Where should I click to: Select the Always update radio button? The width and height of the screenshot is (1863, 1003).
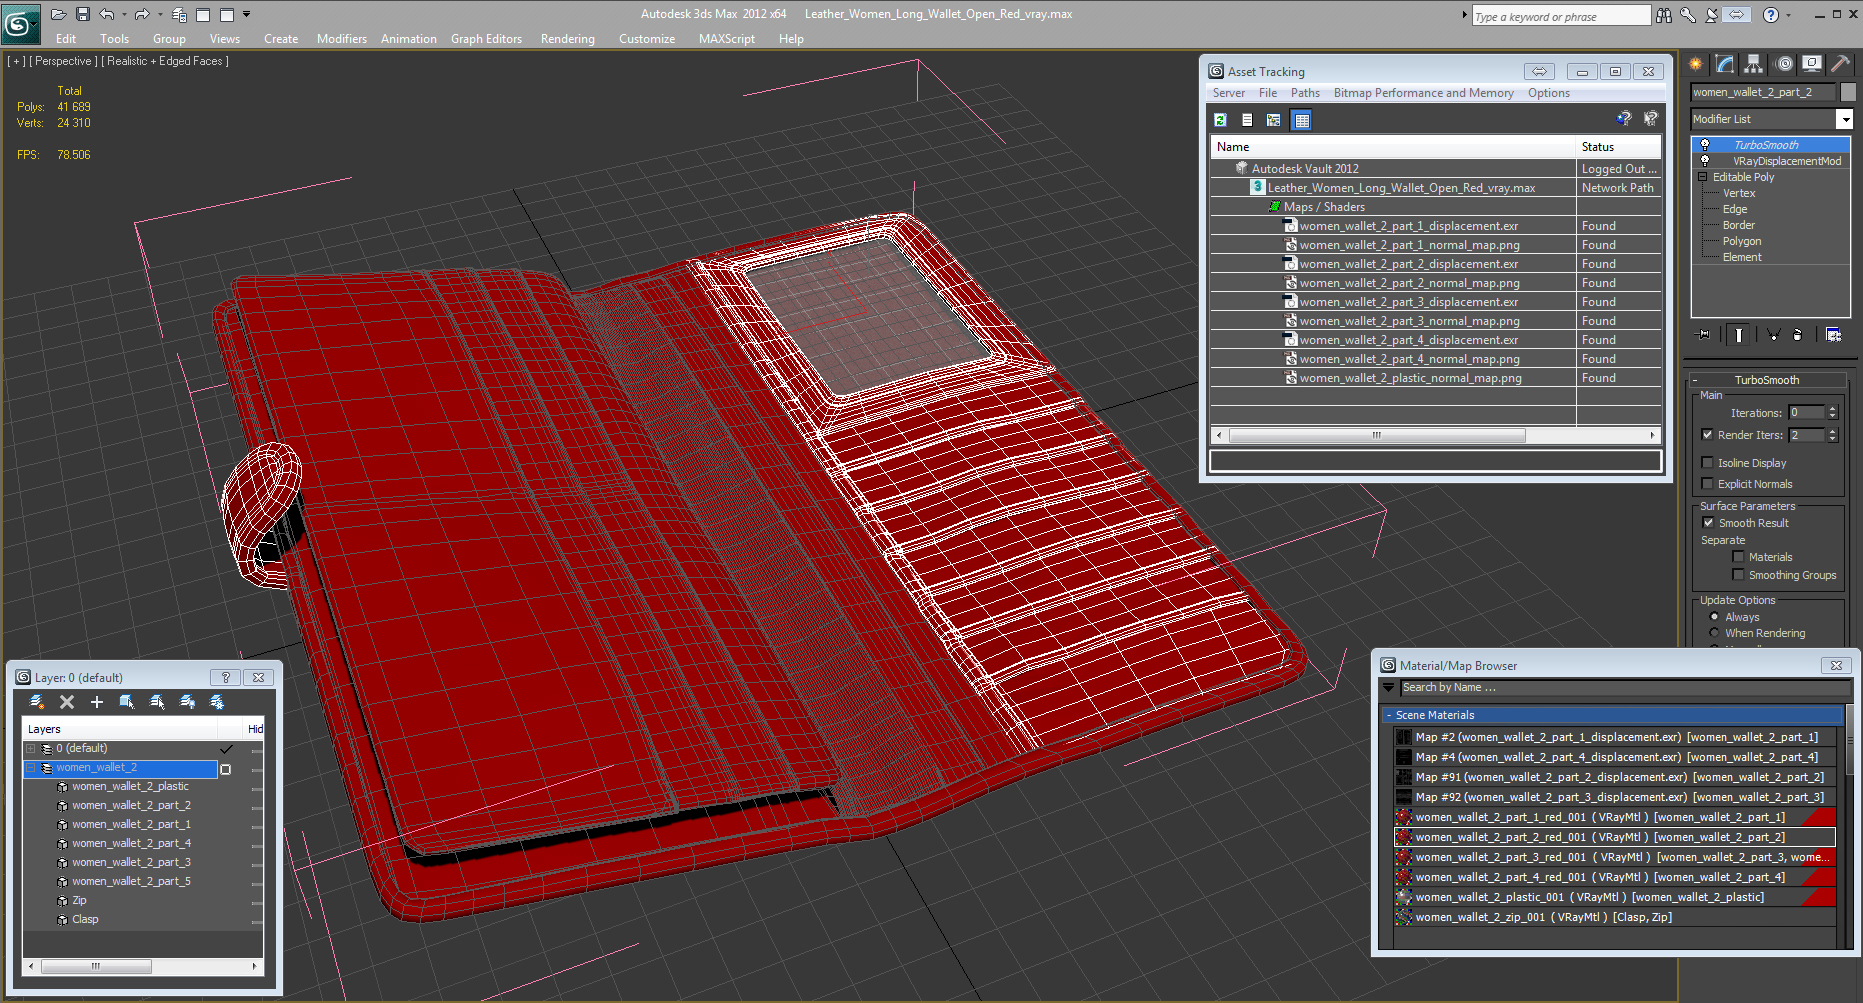click(1714, 617)
